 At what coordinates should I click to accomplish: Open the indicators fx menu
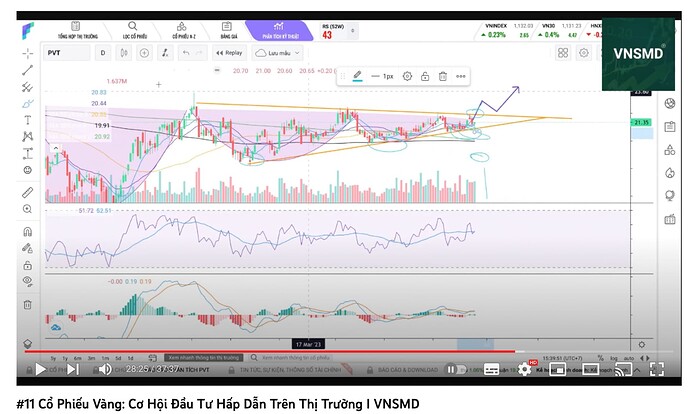click(x=165, y=53)
